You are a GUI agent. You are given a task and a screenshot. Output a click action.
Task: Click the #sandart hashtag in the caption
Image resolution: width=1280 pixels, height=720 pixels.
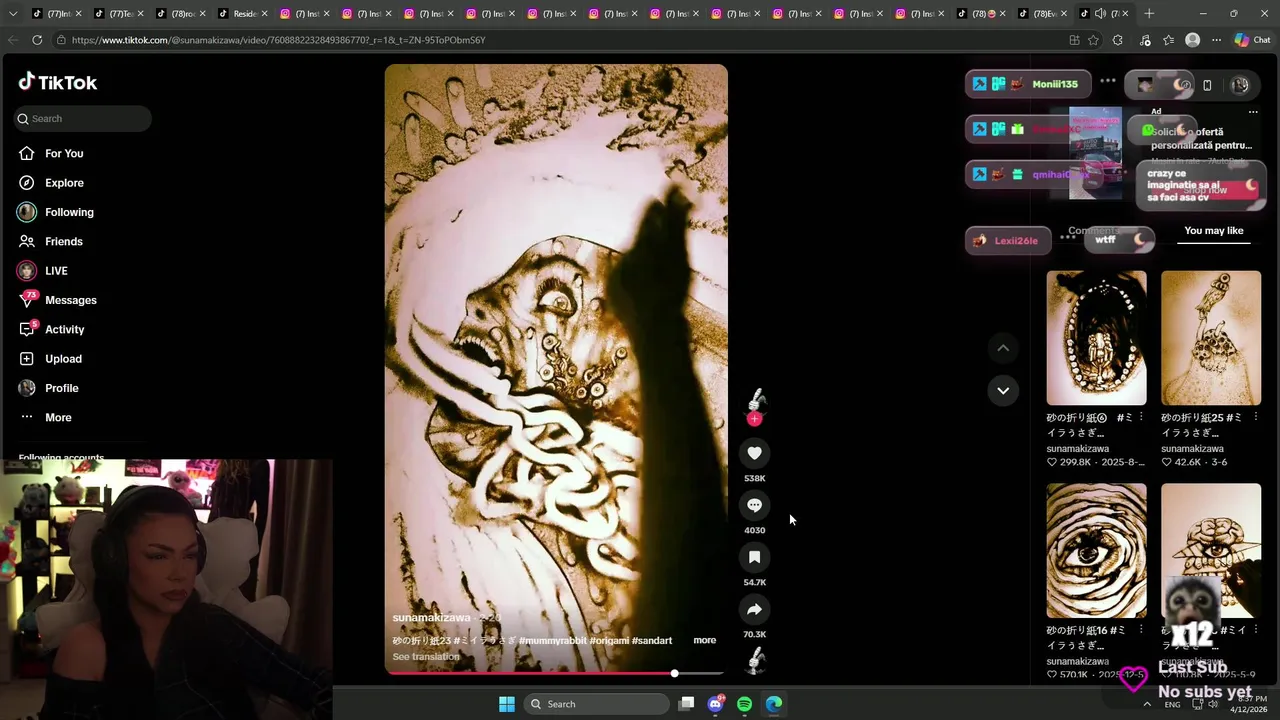(x=652, y=640)
